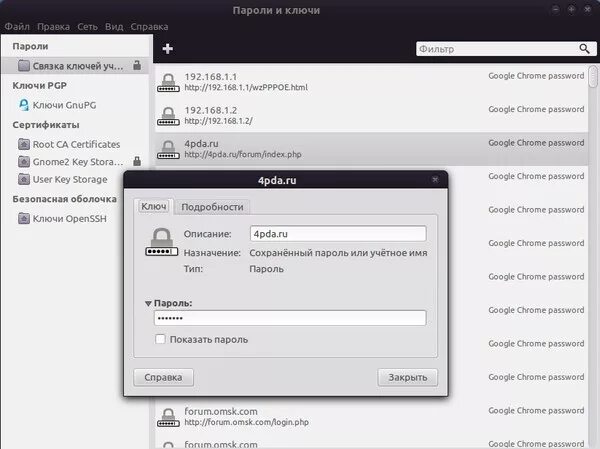Collapse the Пароль section triangle
600x449 pixels.
pyautogui.click(x=148, y=303)
